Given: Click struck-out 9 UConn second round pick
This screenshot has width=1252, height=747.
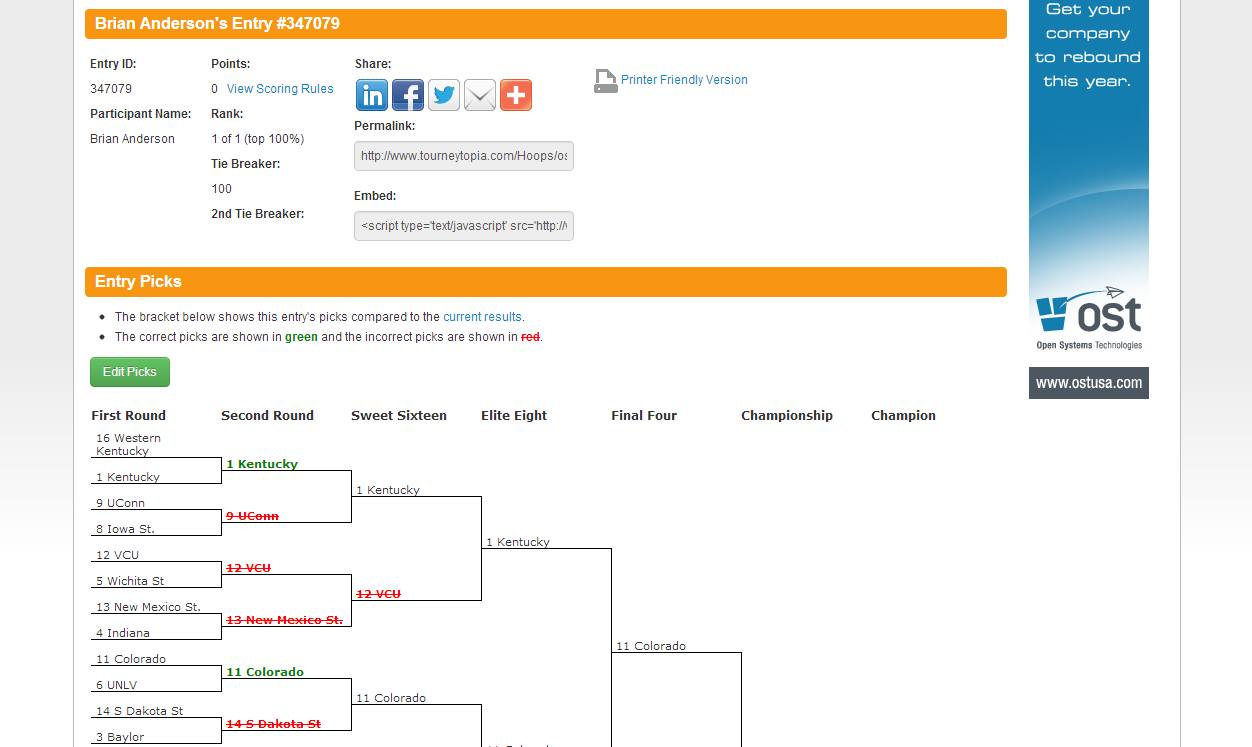Looking at the screenshot, I should point(252,516).
